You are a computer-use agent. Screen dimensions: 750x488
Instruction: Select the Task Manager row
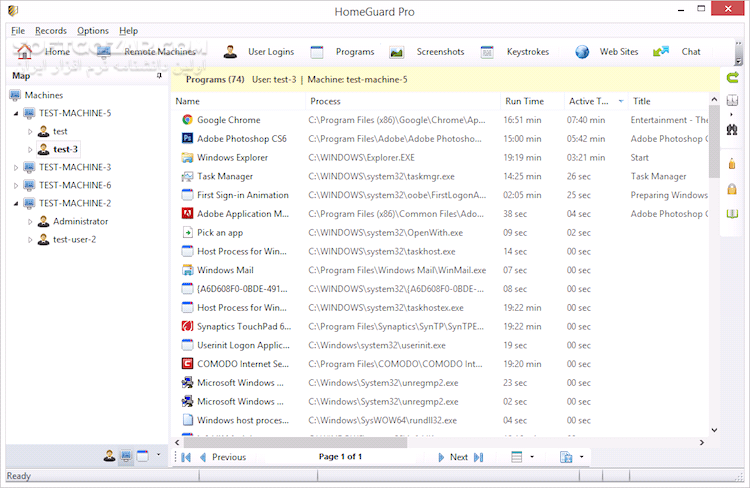pyautogui.click(x=440, y=177)
